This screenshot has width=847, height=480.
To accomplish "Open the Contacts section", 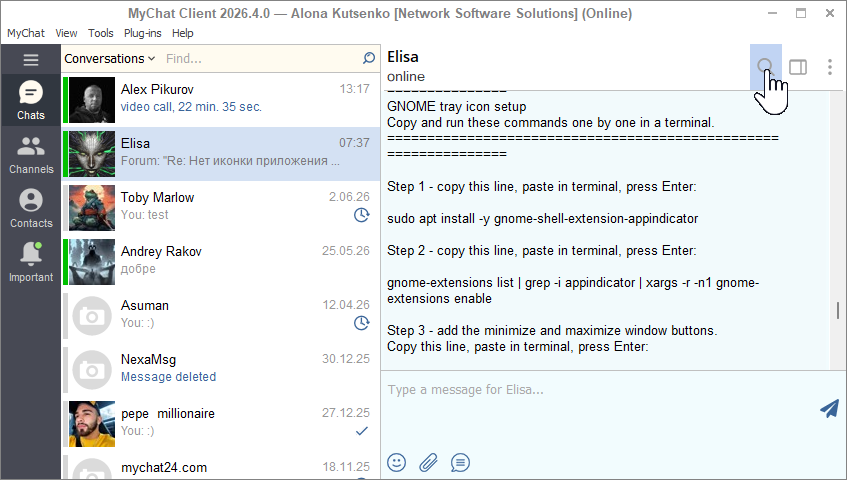I will point(31,208).
